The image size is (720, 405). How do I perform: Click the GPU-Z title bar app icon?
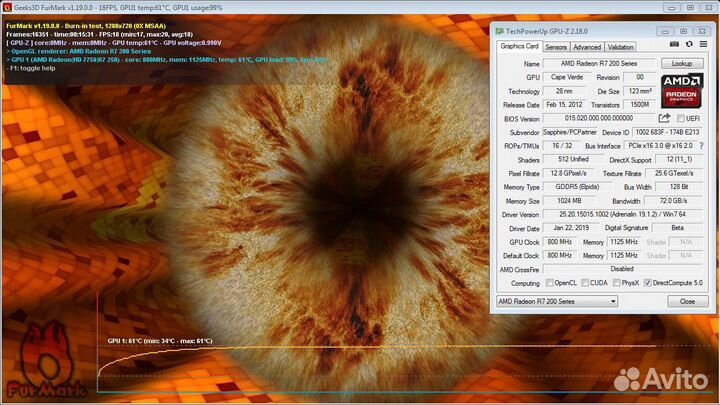499,30
